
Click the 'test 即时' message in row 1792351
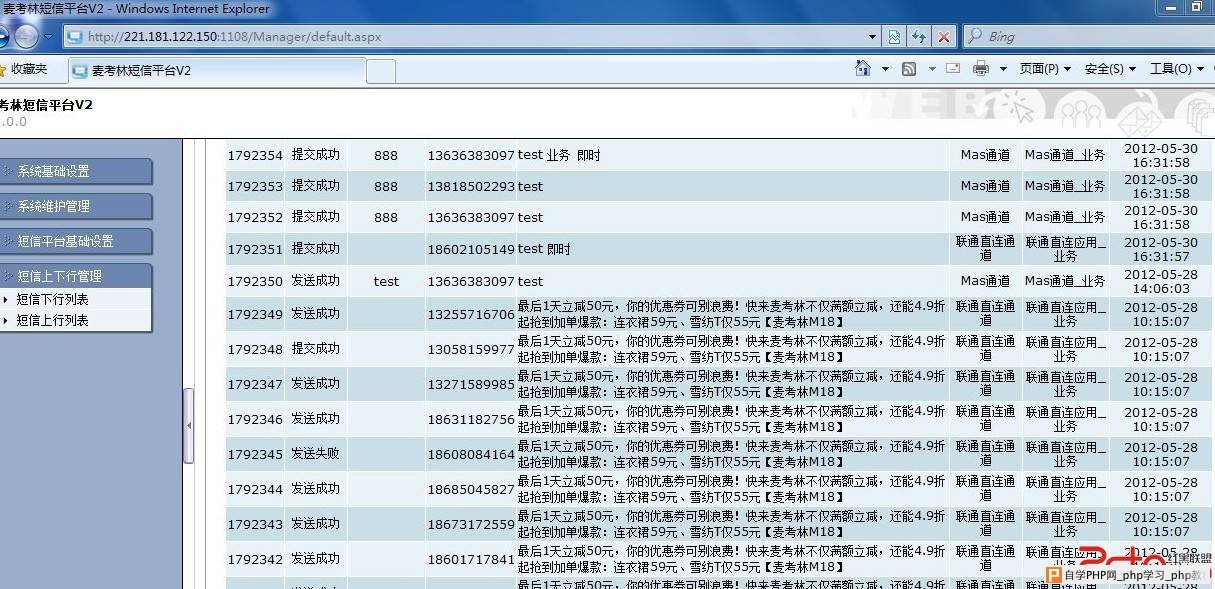pyautogui.click(x=544, y=249)
